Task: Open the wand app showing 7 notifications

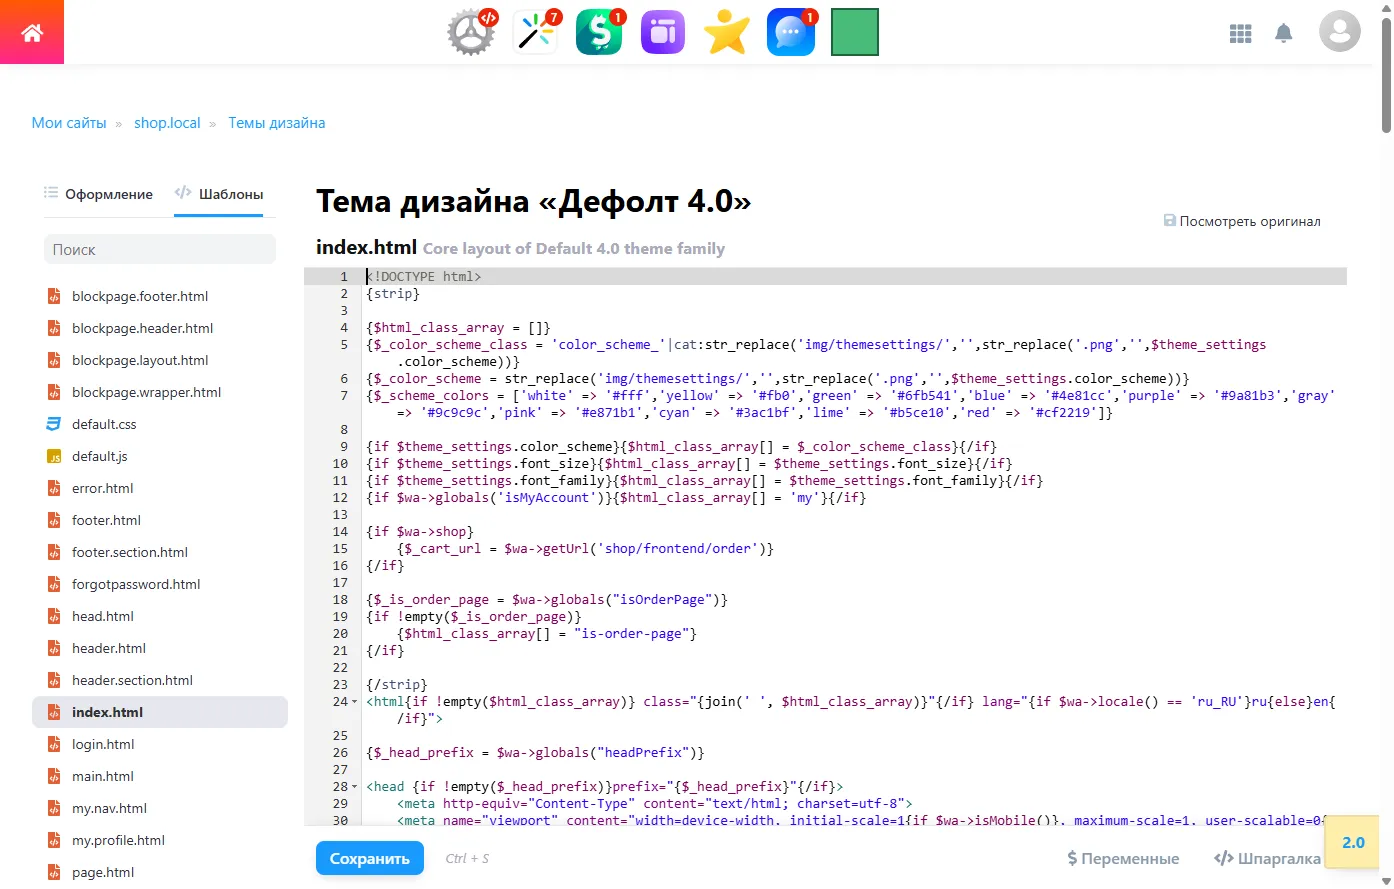Action: click(x=534, y=31)
